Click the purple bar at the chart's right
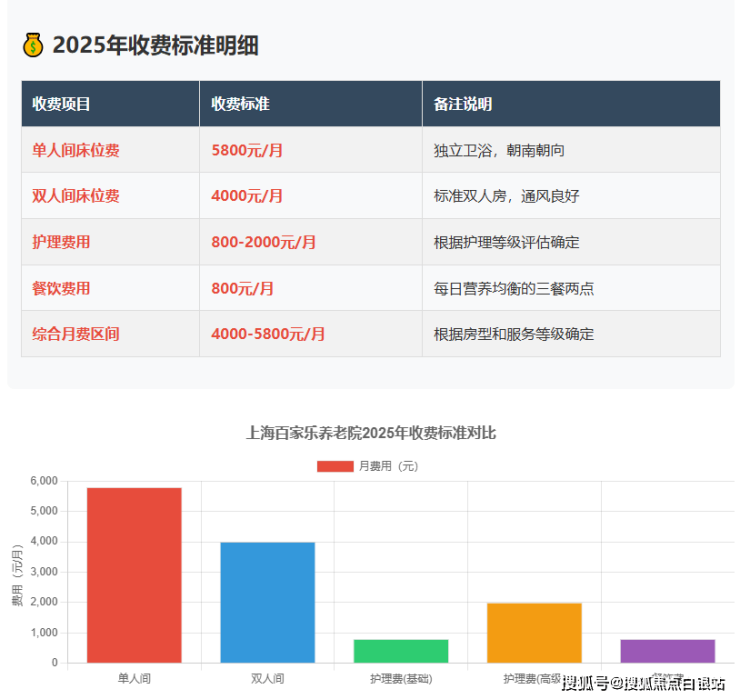The height and width of the screenshot is (699, 740). [667, 651]
